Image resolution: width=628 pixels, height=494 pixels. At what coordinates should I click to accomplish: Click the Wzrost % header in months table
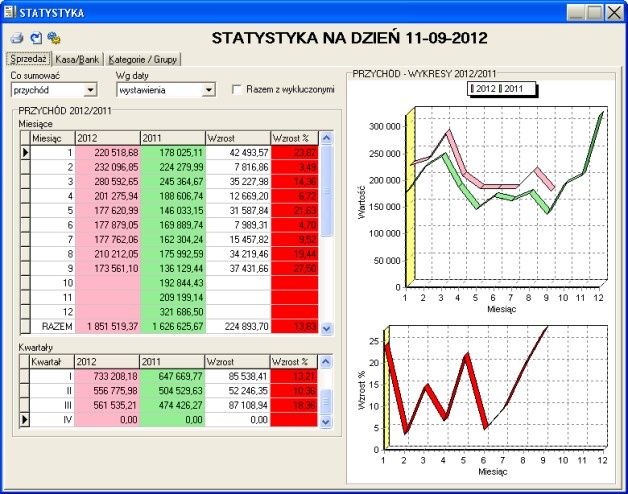(294, 138)
